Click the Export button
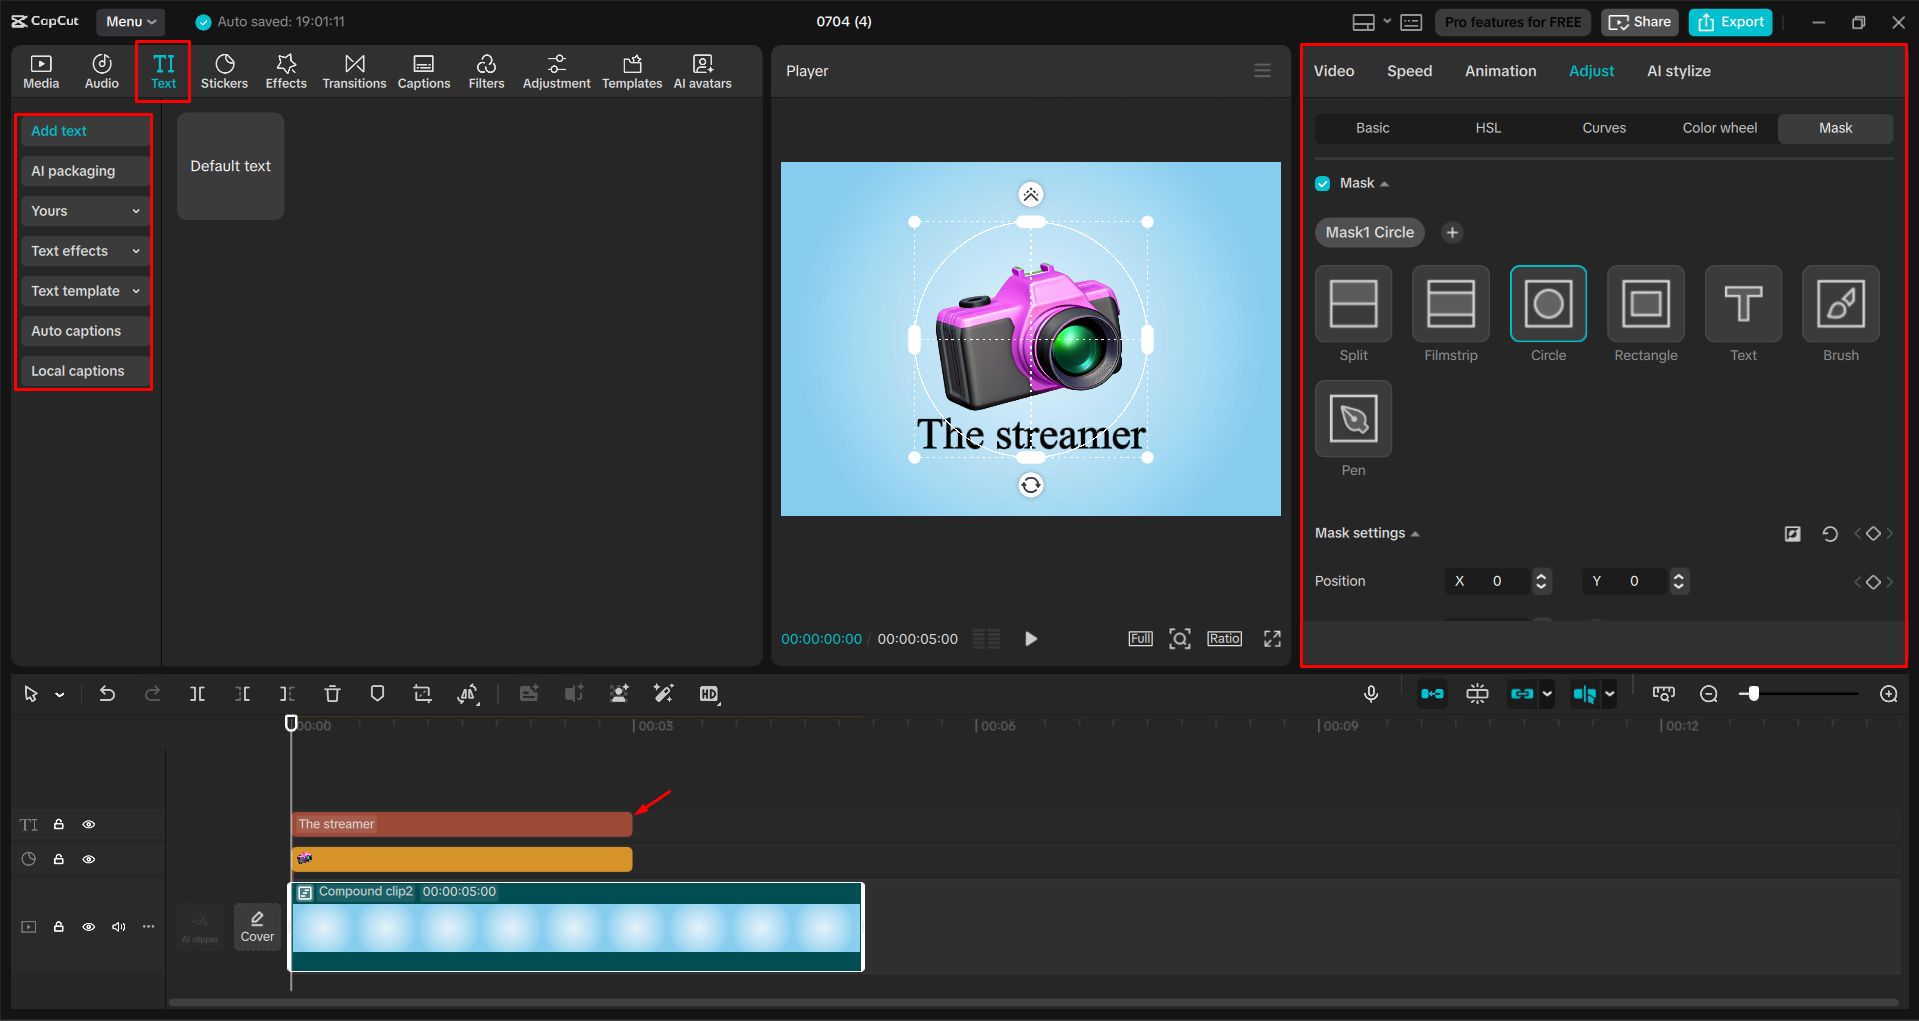Image resolution: width=1919 pixels, height=1021 pixels. pos(1729,21)
